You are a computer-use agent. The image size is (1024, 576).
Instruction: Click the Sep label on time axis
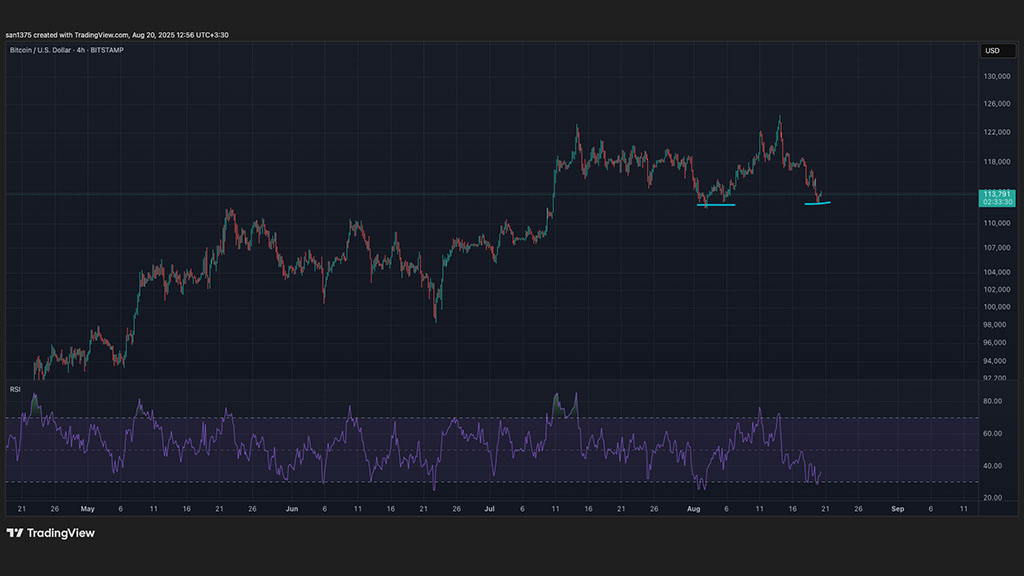point(898,509)
